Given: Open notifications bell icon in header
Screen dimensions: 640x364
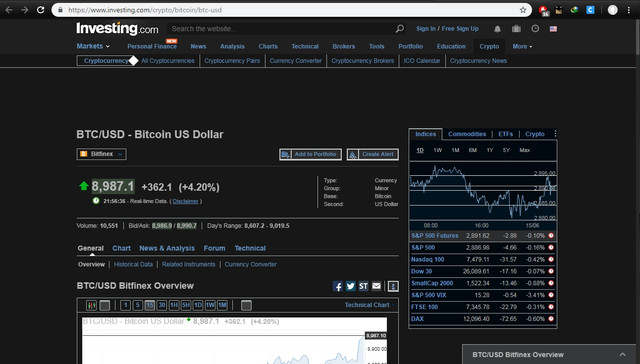Looking at the screenshot, I should 497,29.
